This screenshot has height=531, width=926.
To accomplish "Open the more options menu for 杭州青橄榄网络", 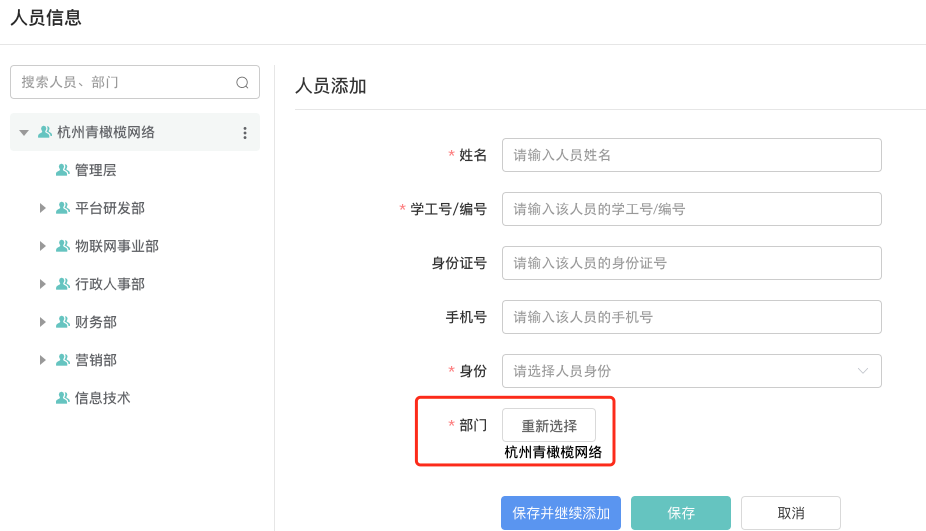I will coord(244,133).
